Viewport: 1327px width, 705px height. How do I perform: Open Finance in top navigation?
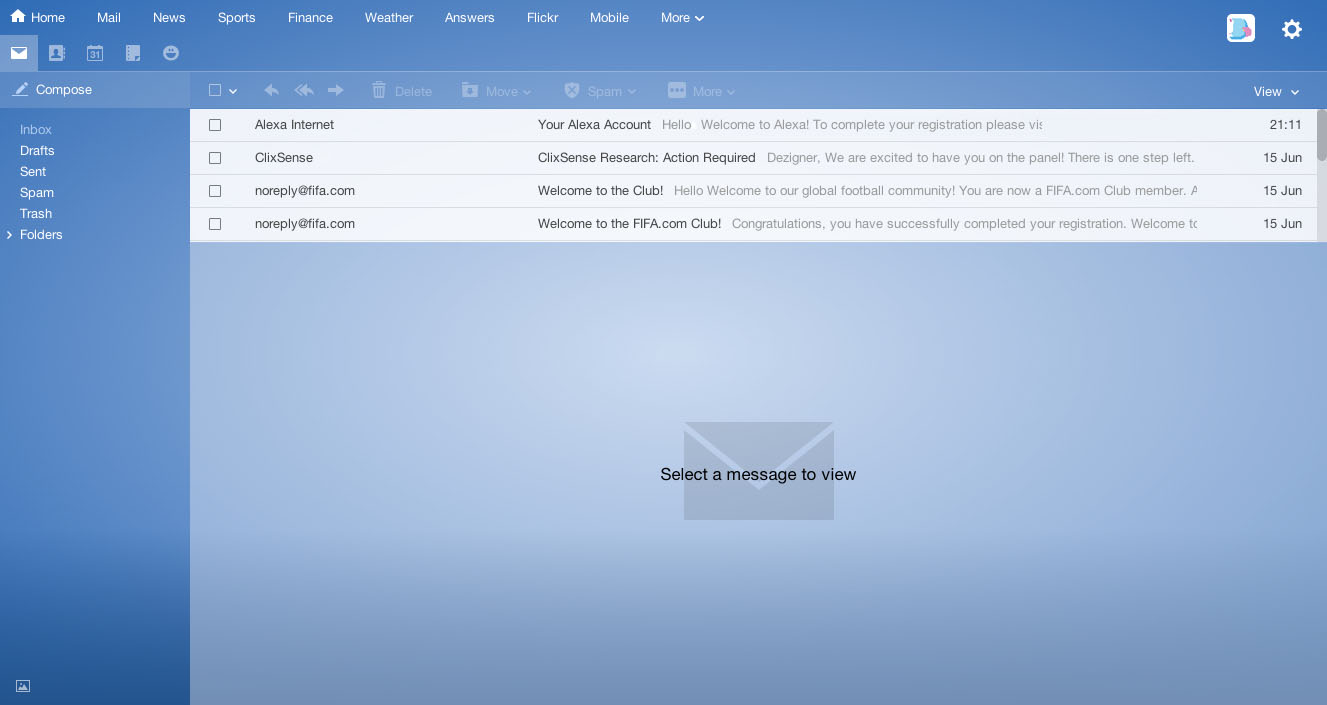tap(310, 17)
